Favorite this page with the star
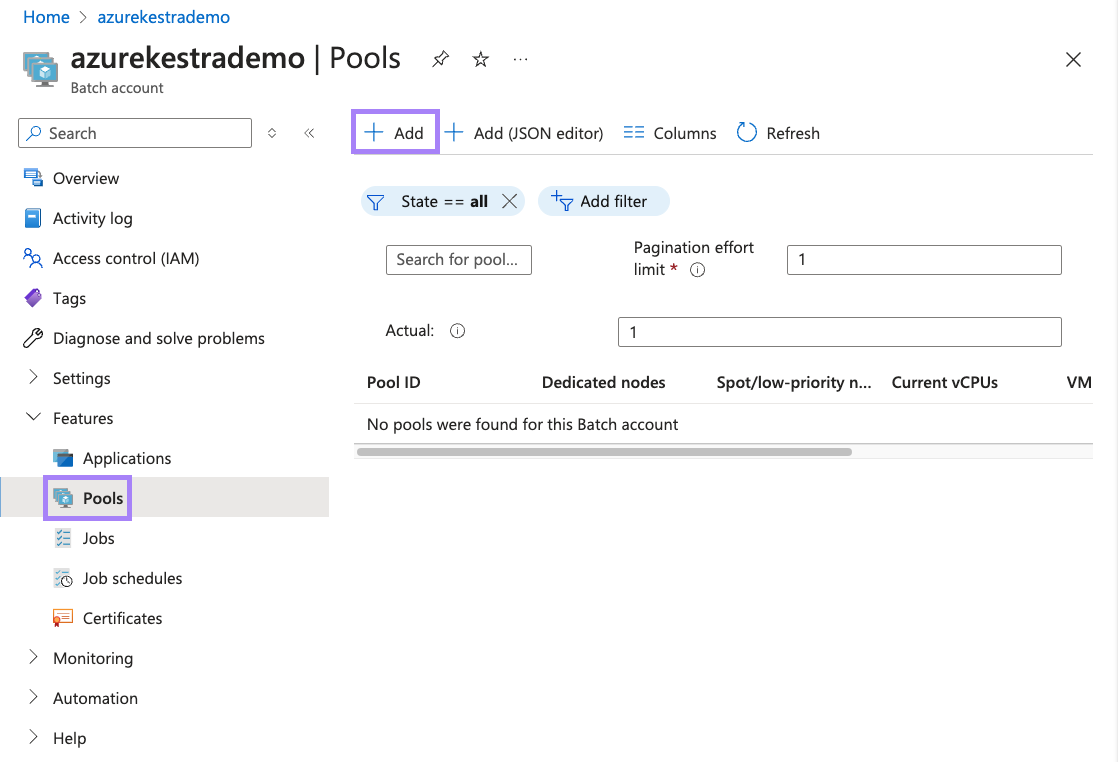The image size is (1119, 762). coord(480,59)
